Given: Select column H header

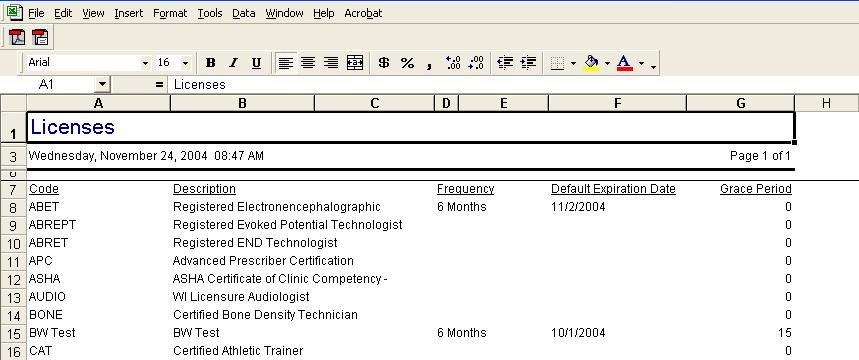Looking at the screenshot, I should tap(826, 103).
